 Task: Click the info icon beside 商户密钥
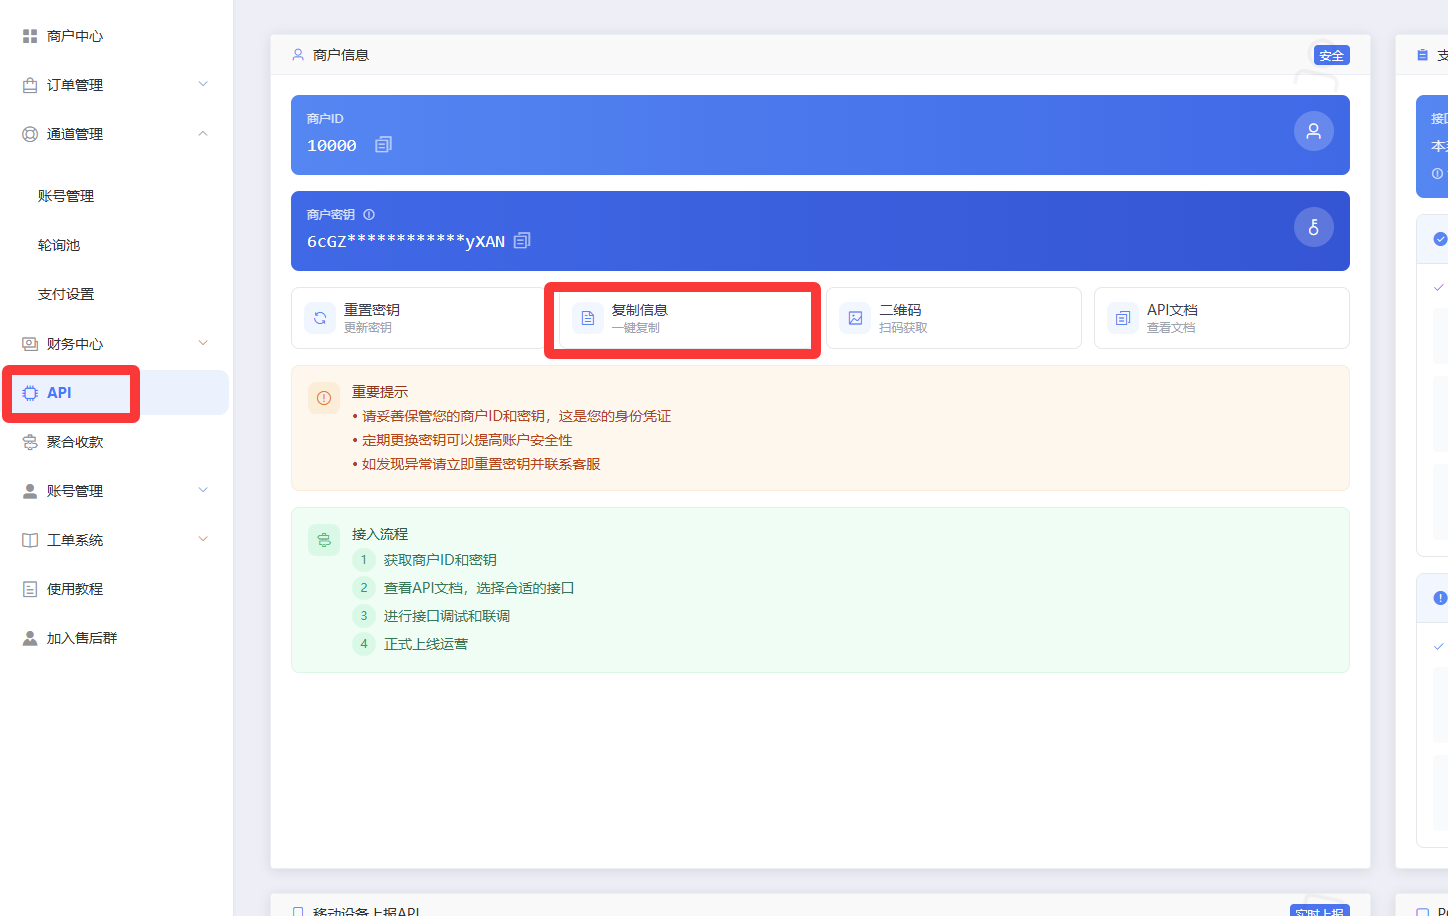(369, 215)
